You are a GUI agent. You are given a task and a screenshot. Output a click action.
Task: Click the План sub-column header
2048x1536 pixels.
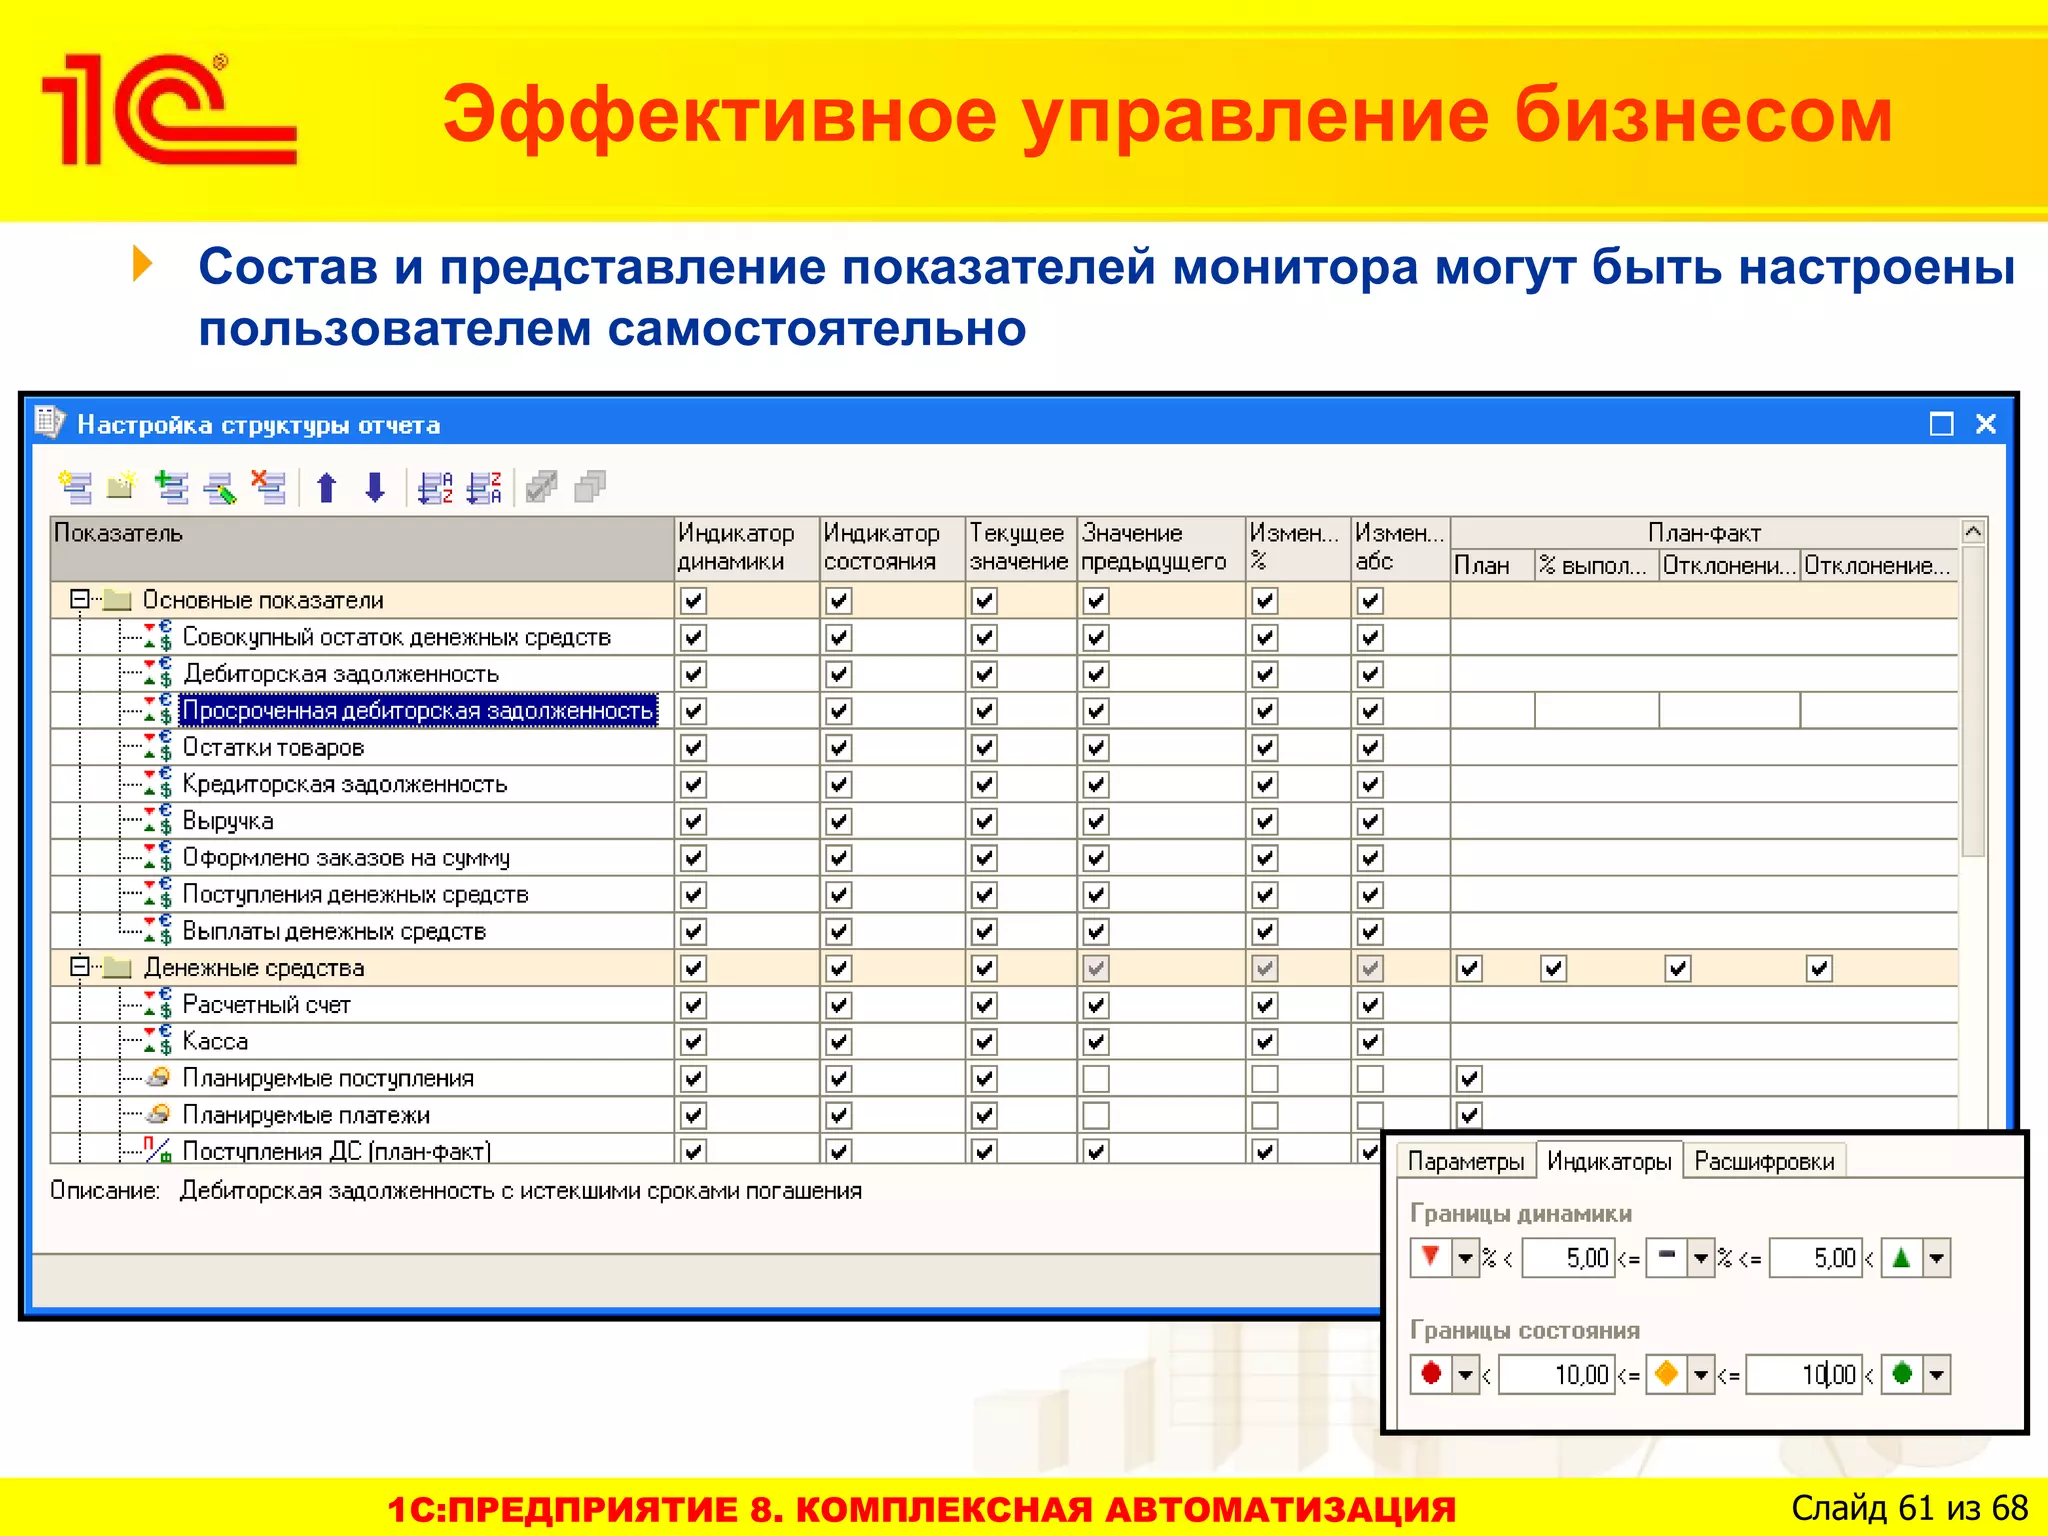point(1493,565)
